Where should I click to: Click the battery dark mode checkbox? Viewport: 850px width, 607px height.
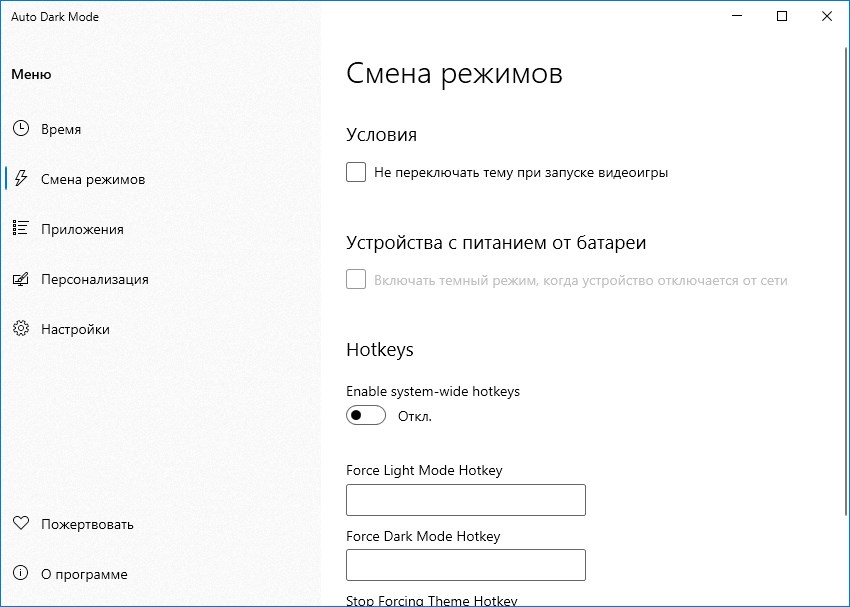coord(355,279)
